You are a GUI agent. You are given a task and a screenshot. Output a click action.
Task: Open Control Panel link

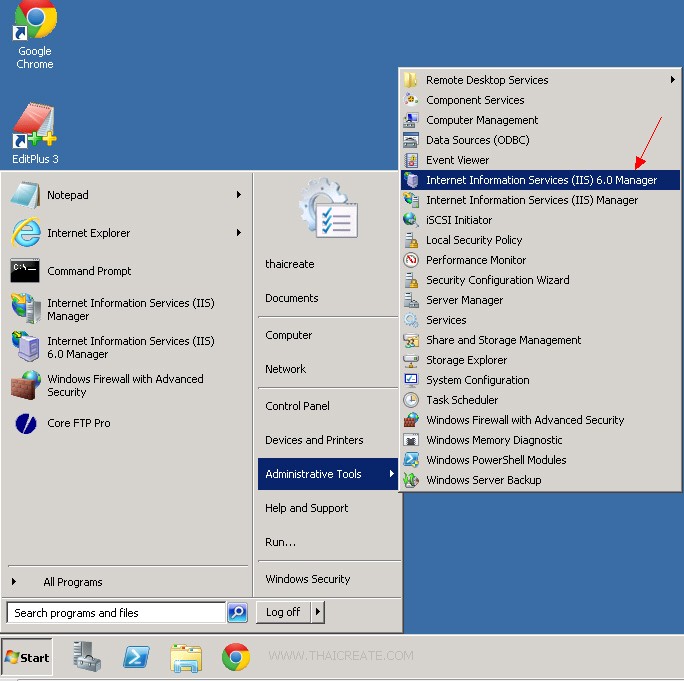[298, 406]
